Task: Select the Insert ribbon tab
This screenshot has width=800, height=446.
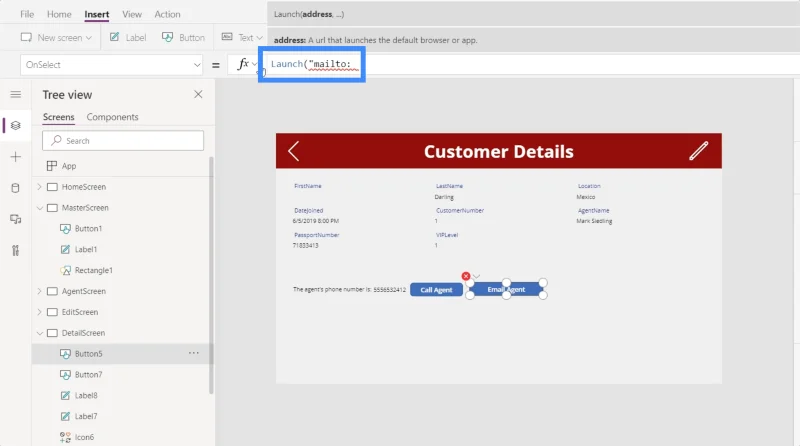Action: [96, 14]
